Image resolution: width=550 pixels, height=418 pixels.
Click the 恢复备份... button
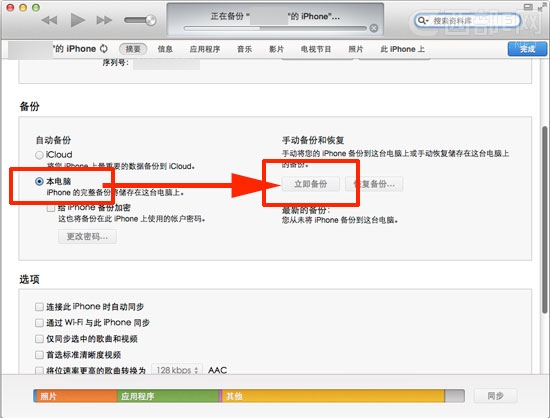tap(374, 184)
